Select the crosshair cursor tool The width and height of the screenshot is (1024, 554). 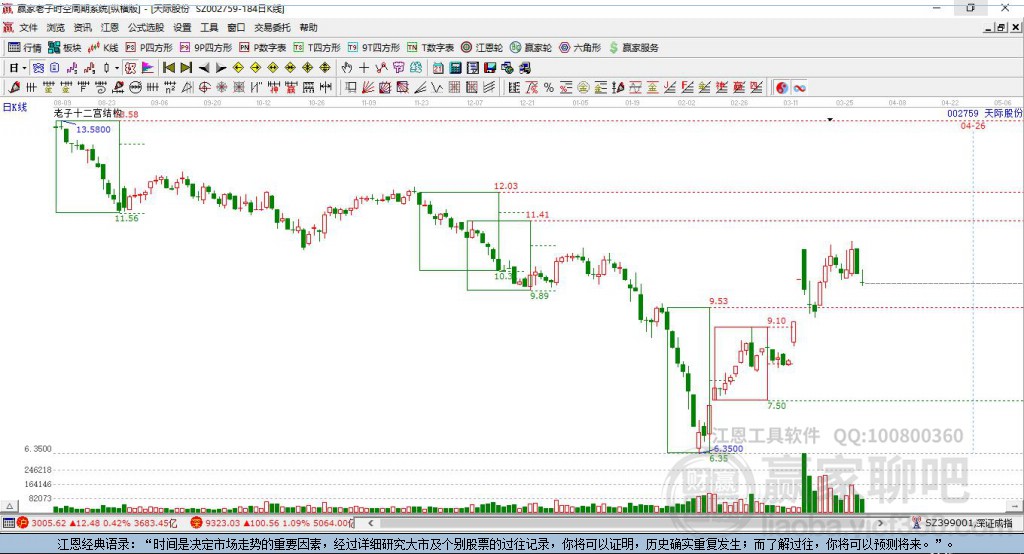coord(364,68)
